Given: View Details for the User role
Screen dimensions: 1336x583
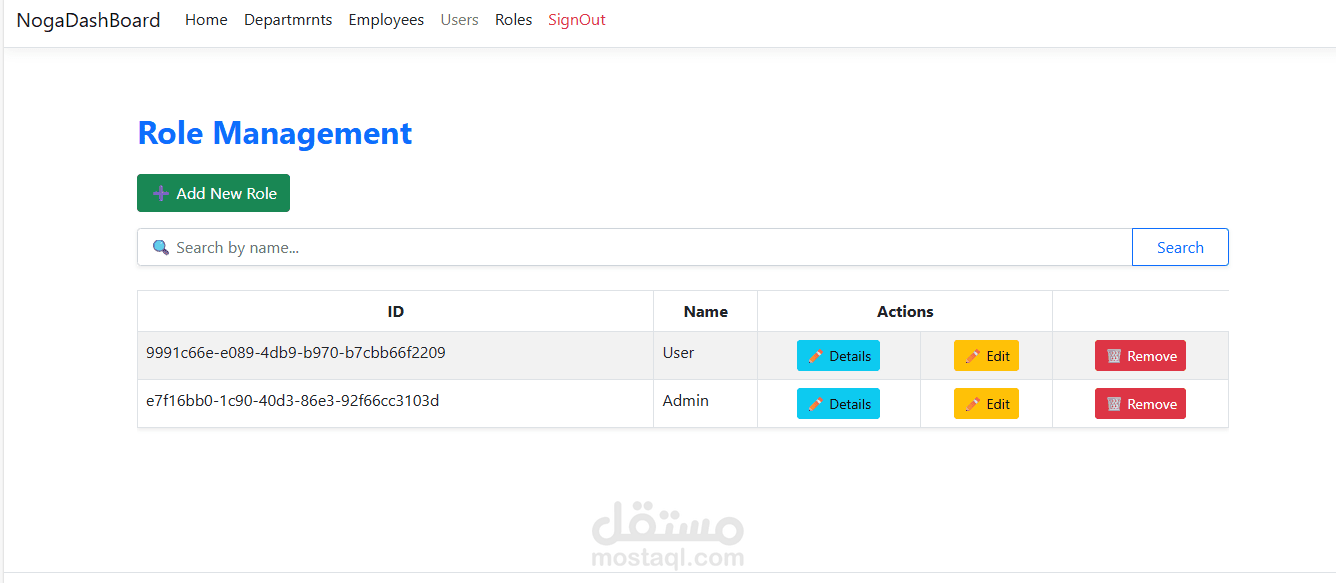Looking at the screenshot, I should (x=838, y=356).
